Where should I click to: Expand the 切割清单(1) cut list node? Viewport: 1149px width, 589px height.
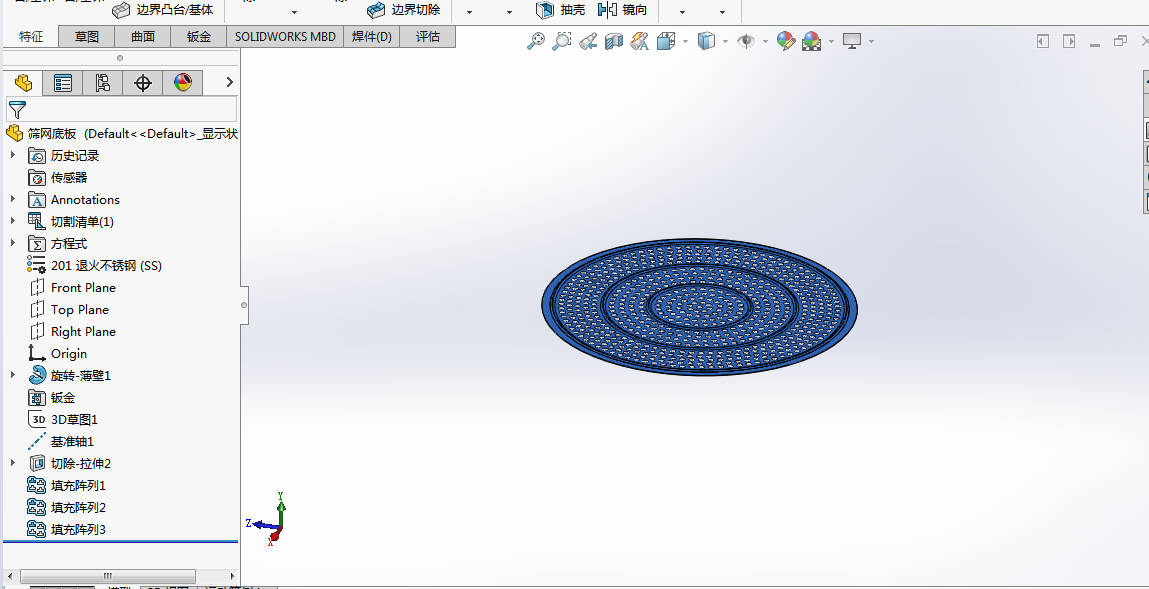point(12,221)
